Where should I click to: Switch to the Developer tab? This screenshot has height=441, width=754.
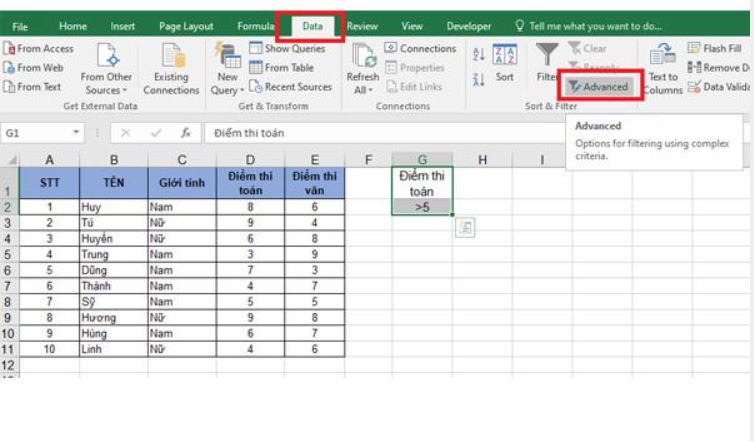(x=469, y=26)
